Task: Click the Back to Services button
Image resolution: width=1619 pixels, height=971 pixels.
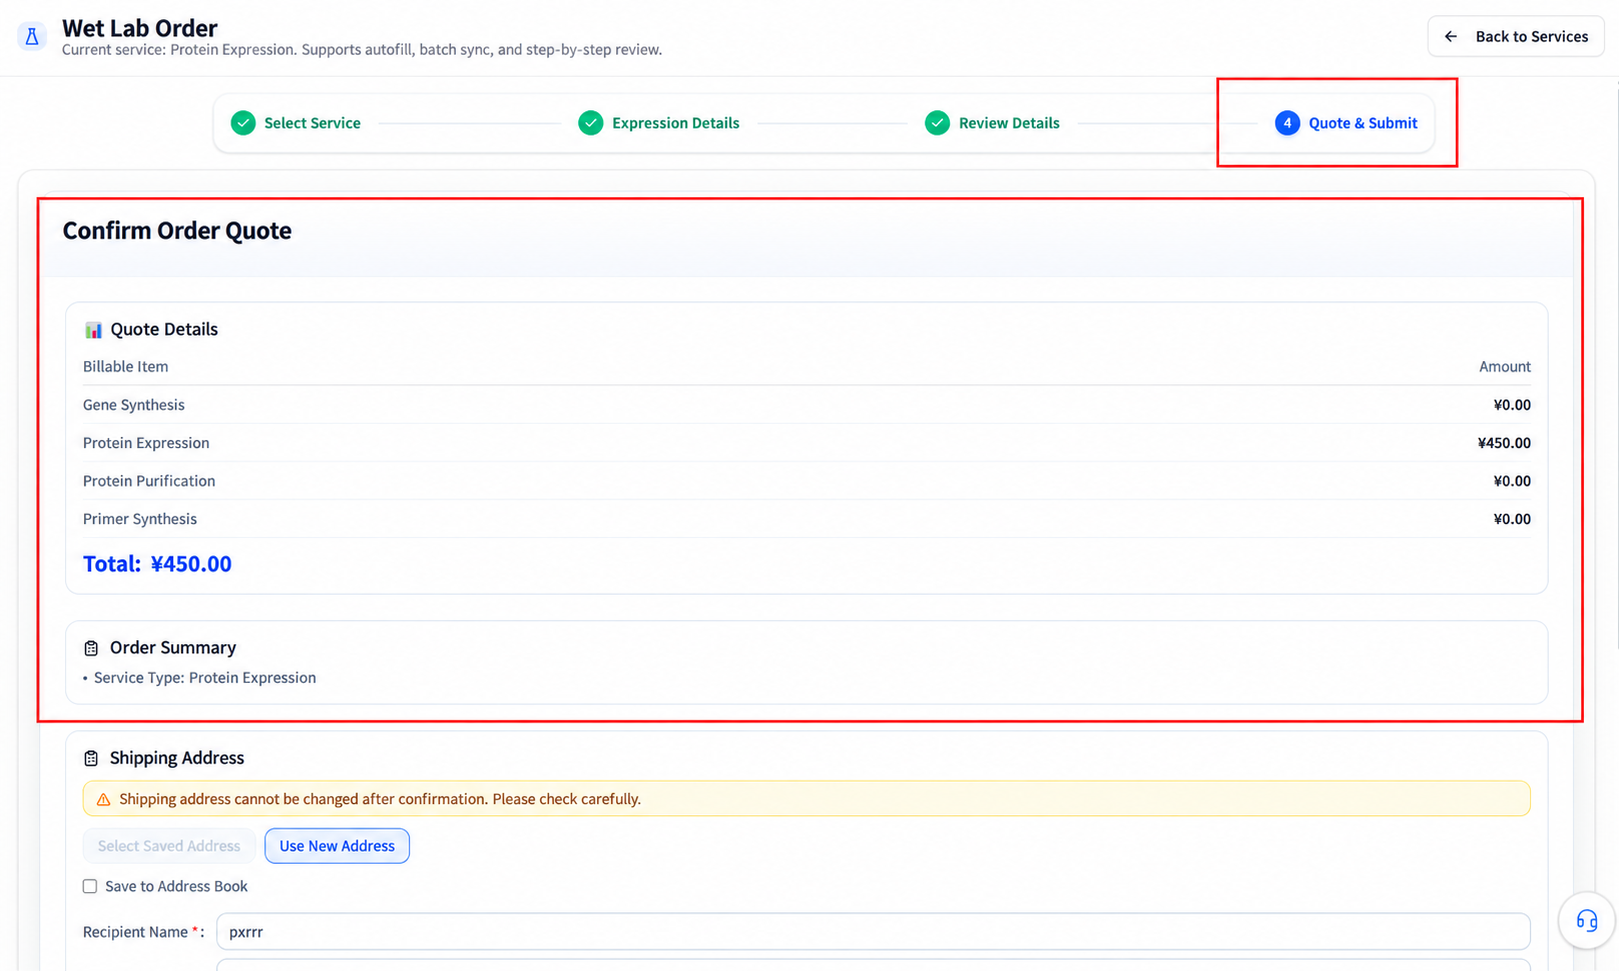Action: tap(1516, 37)
